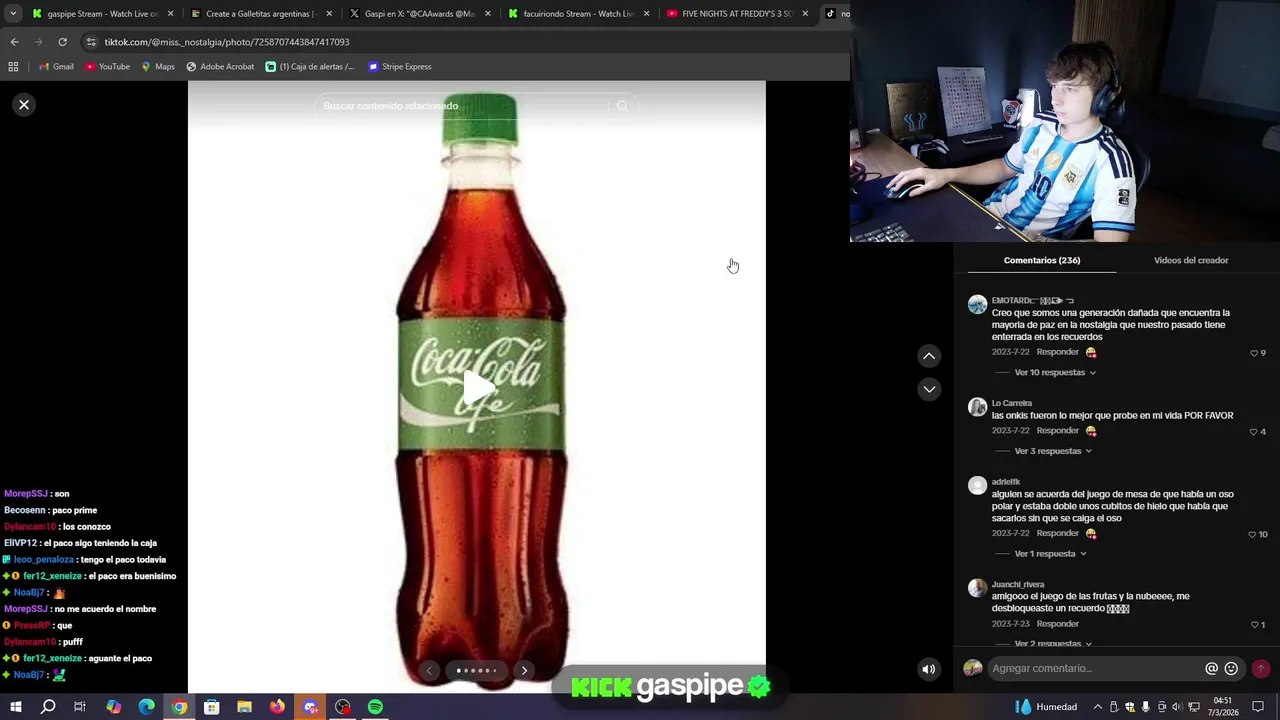Insert a mention with the @ icon
Viewport: 1280px width, 720px height.
(1211, 669)
